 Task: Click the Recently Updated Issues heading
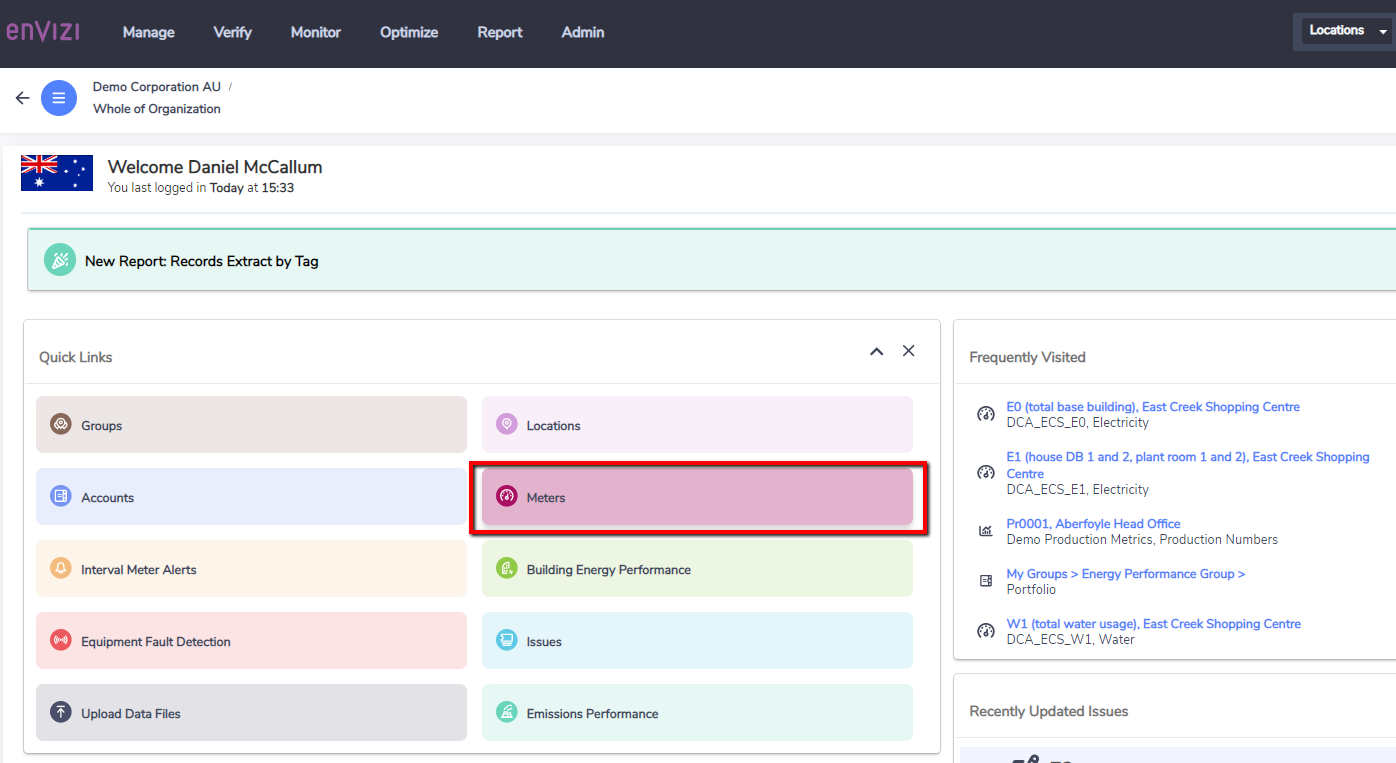coord(1049,711)
